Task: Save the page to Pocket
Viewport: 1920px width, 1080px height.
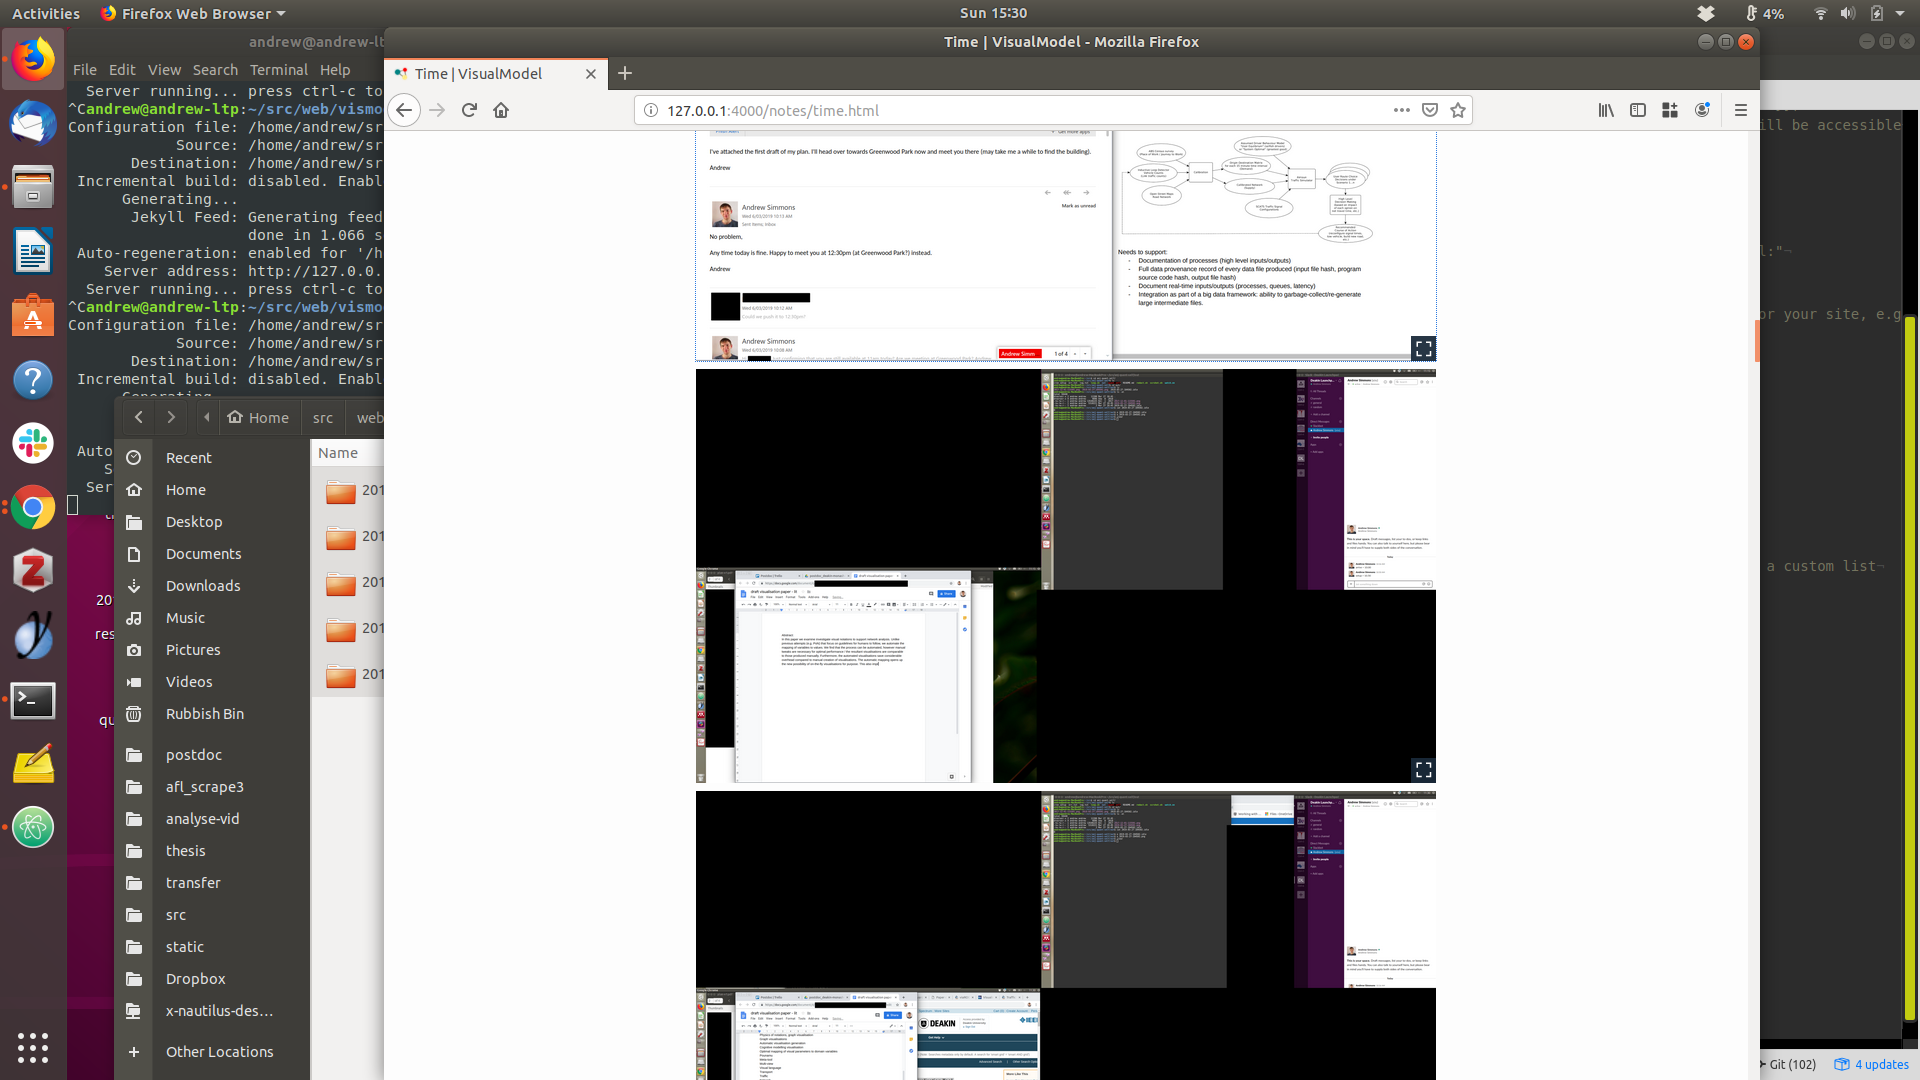Action: tap(1430, 110)
